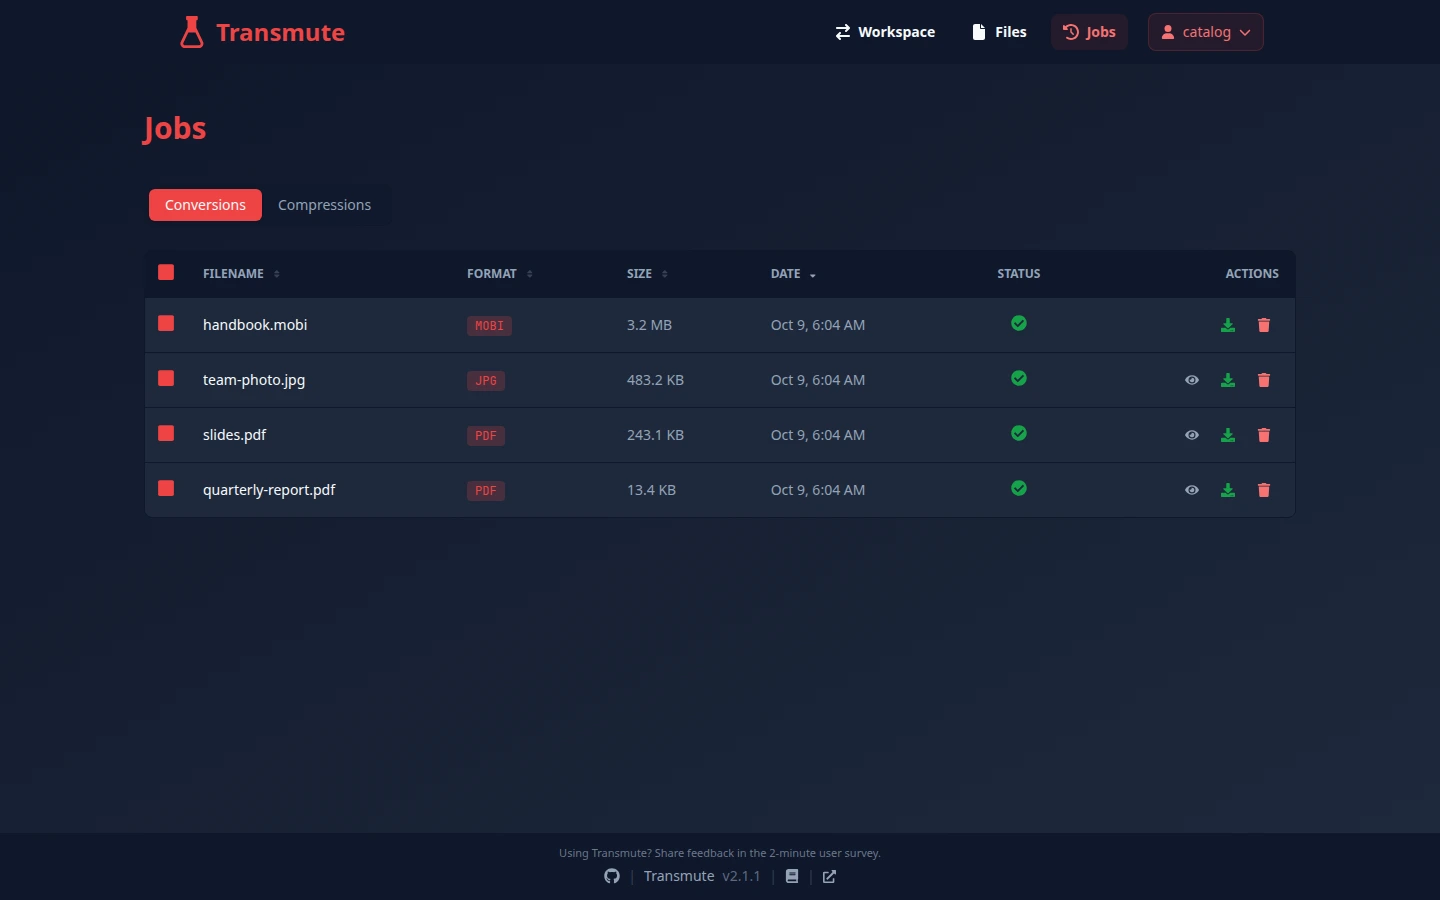
Task: Download the handbook.mobi file
Action: point(1228,325)
